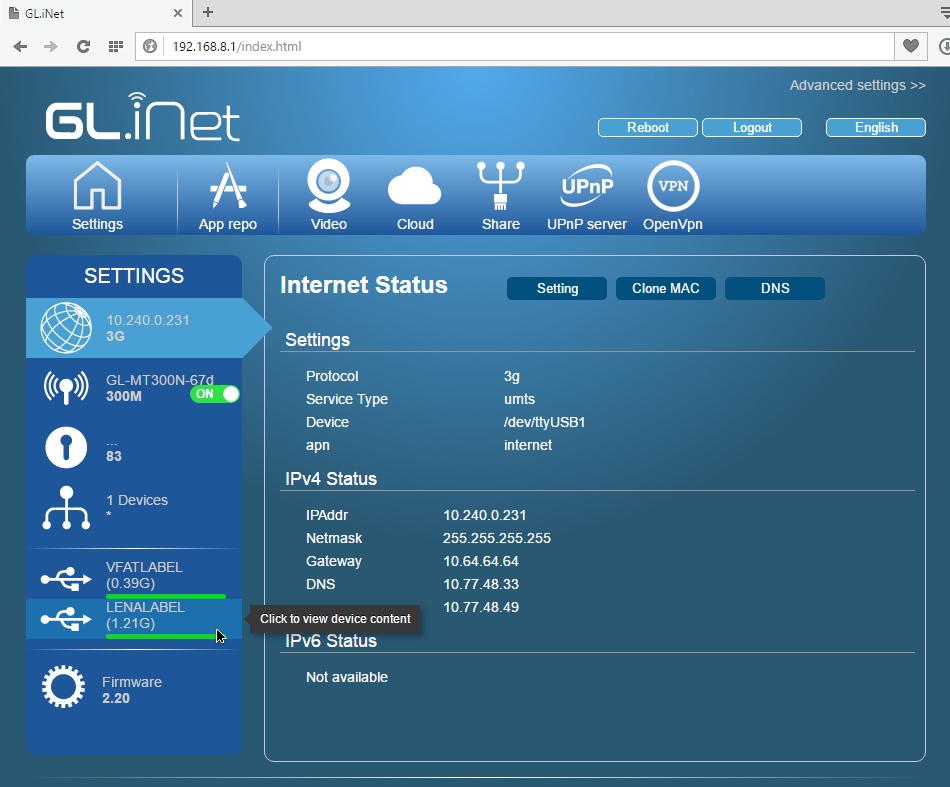950x787 pixels.
Task: Open the English language selector
Action: (876, 128)
